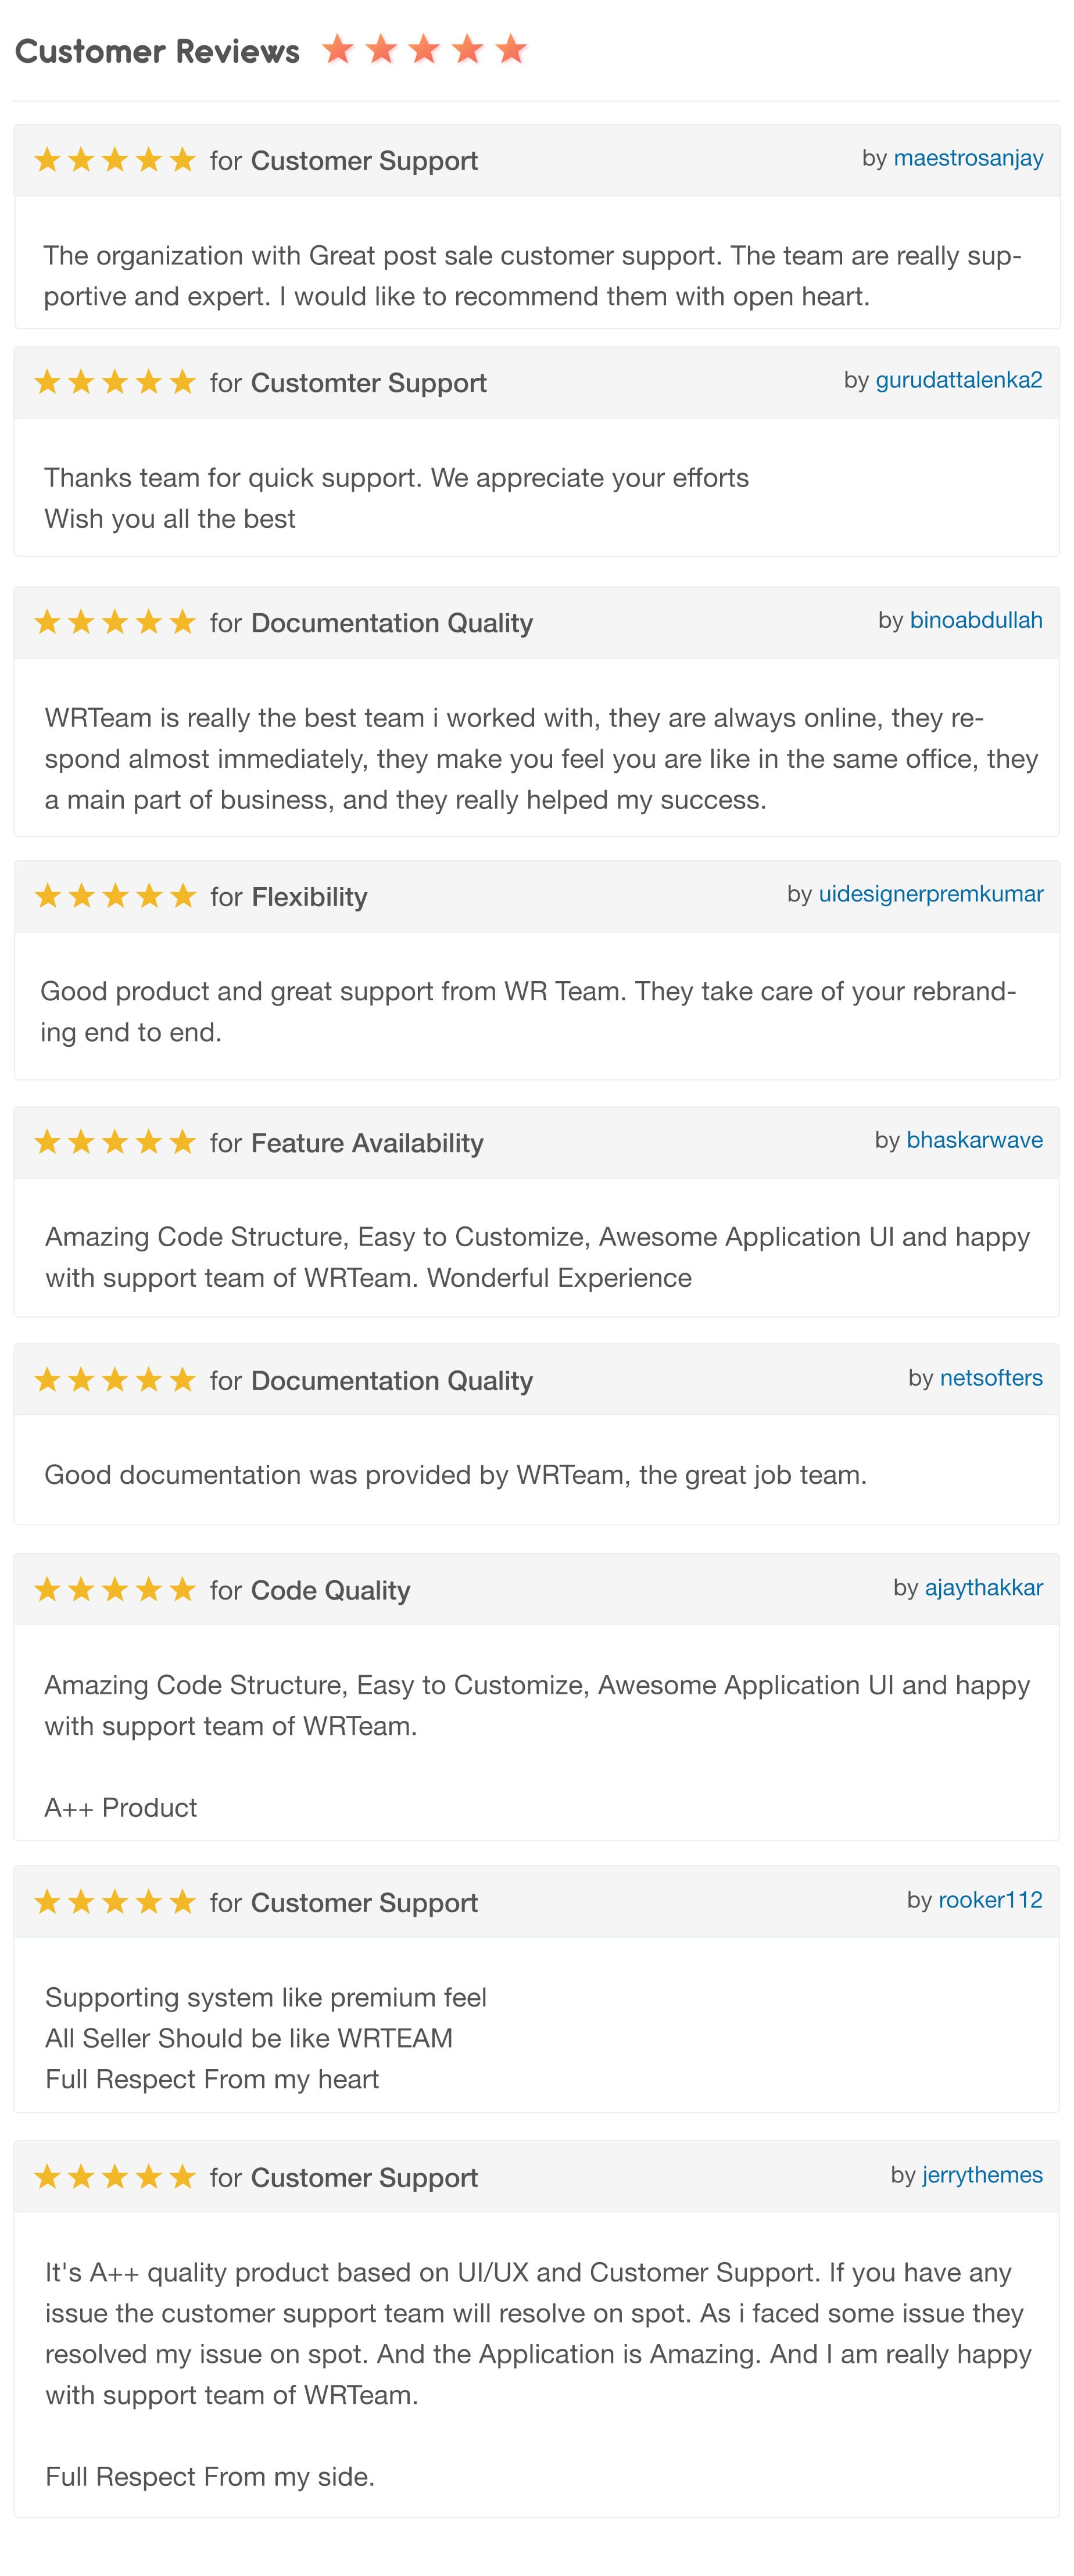Click binoabdullah's Documentation Quality review text
This screenshot has width=1074, height=2576.
pyautogui.click(x=541, y=759)
